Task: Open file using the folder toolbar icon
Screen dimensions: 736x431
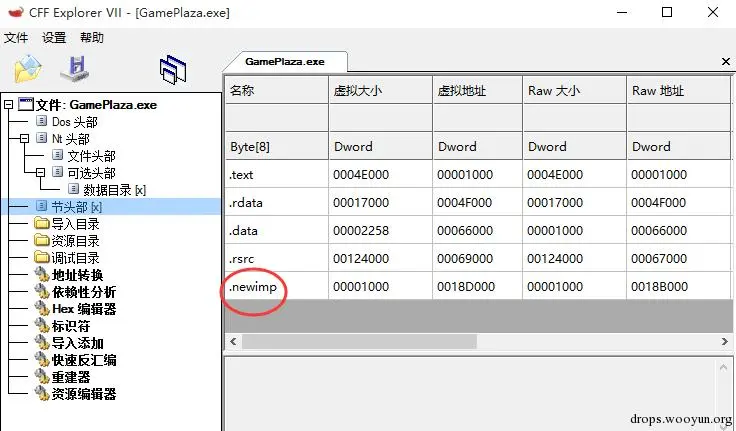Action: (x=28, y=69)
